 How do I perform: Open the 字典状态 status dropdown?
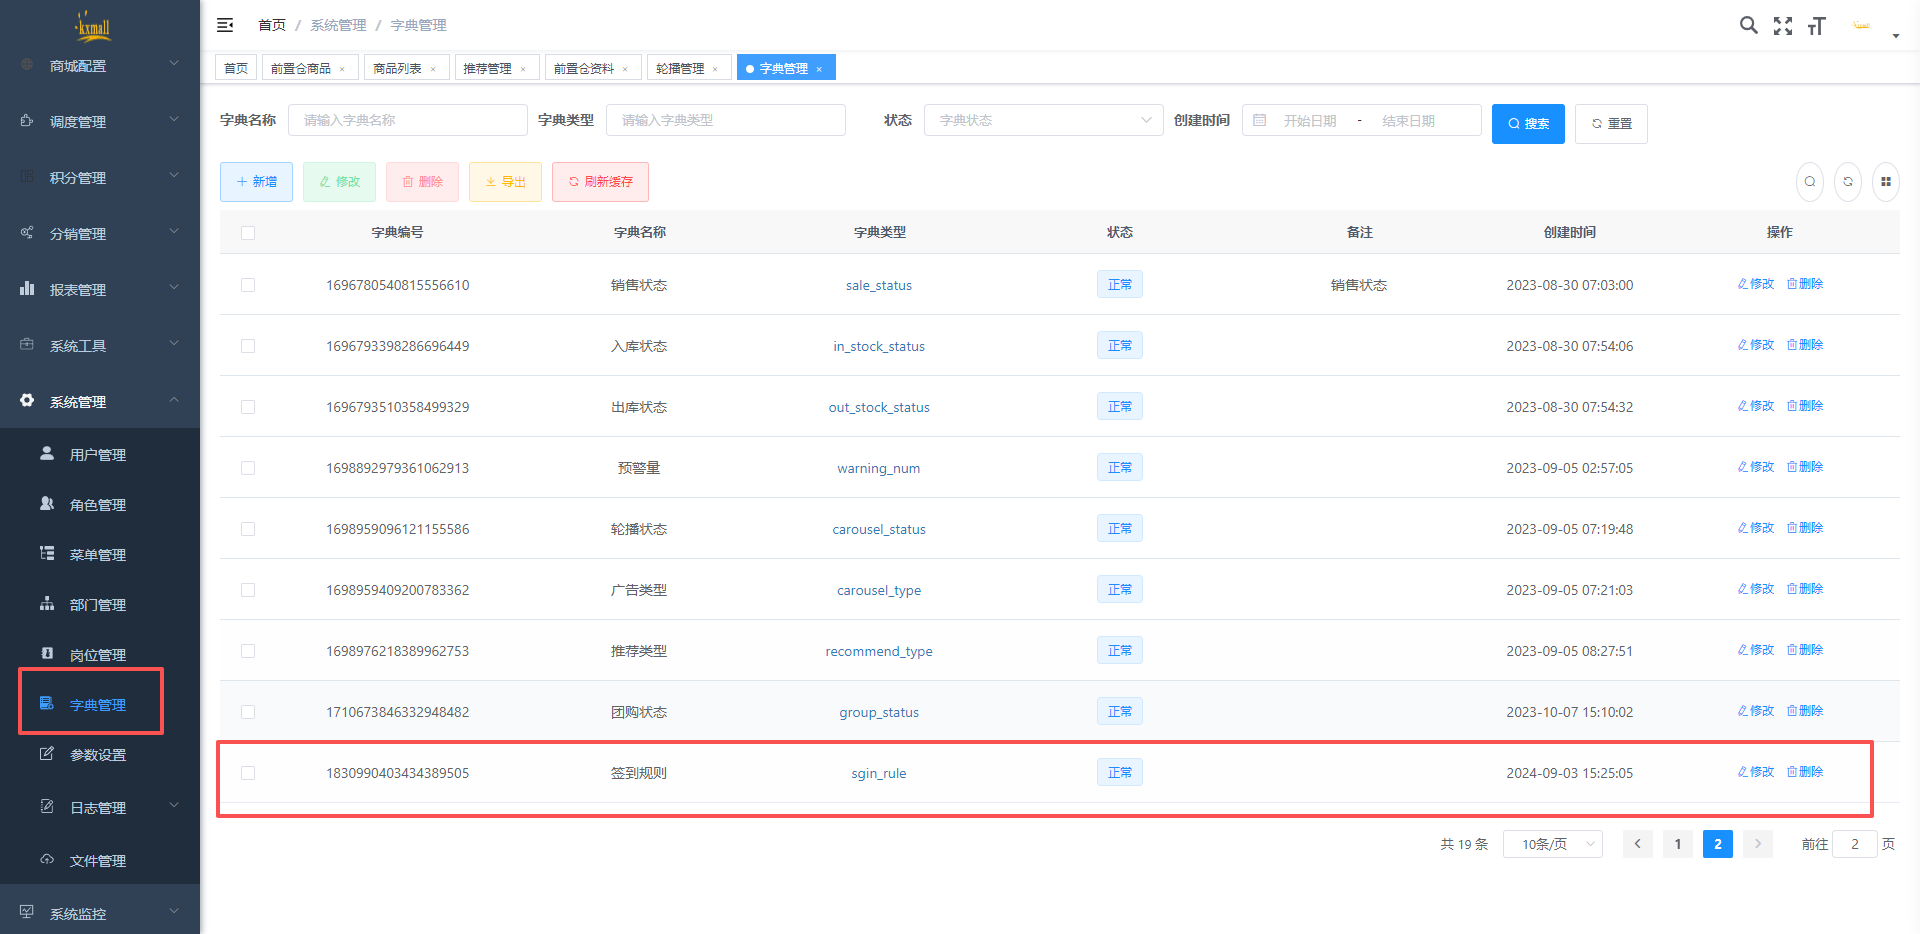tap(1043, 120)
